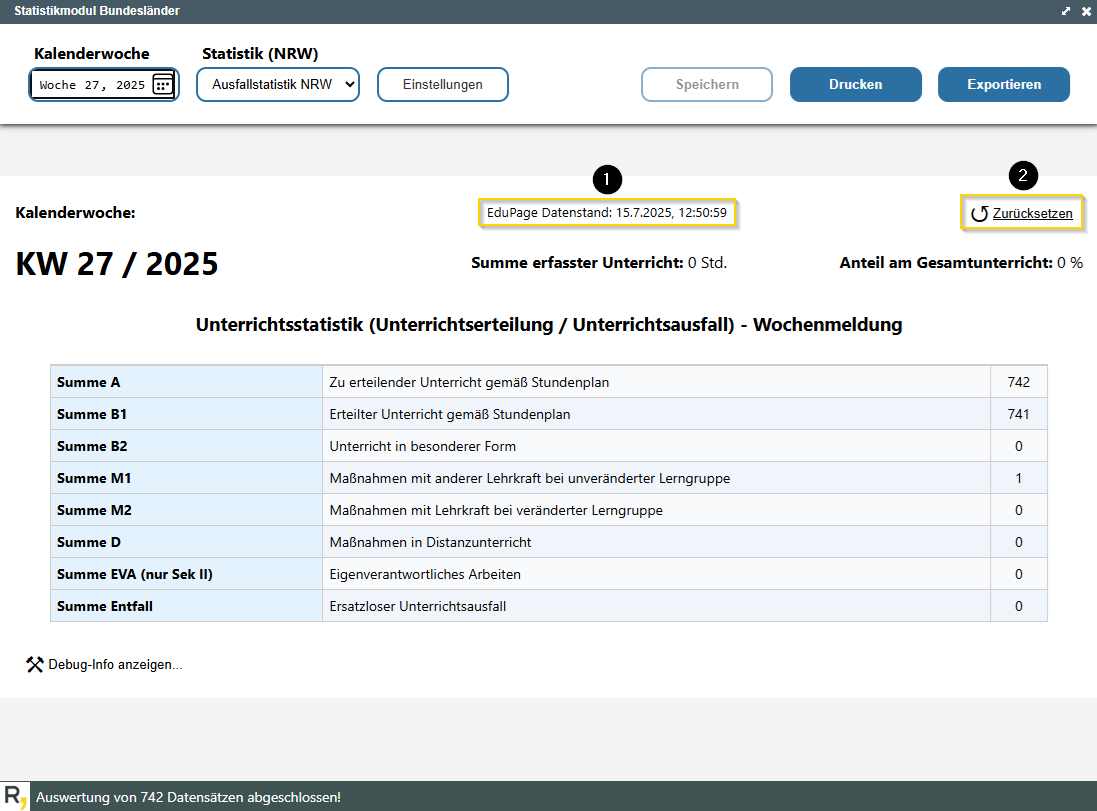Click 'Summe erfasster Unterricht: 0 Std.' text
This screenshot has width=1097, height=811.
click(x=599, y=263)
